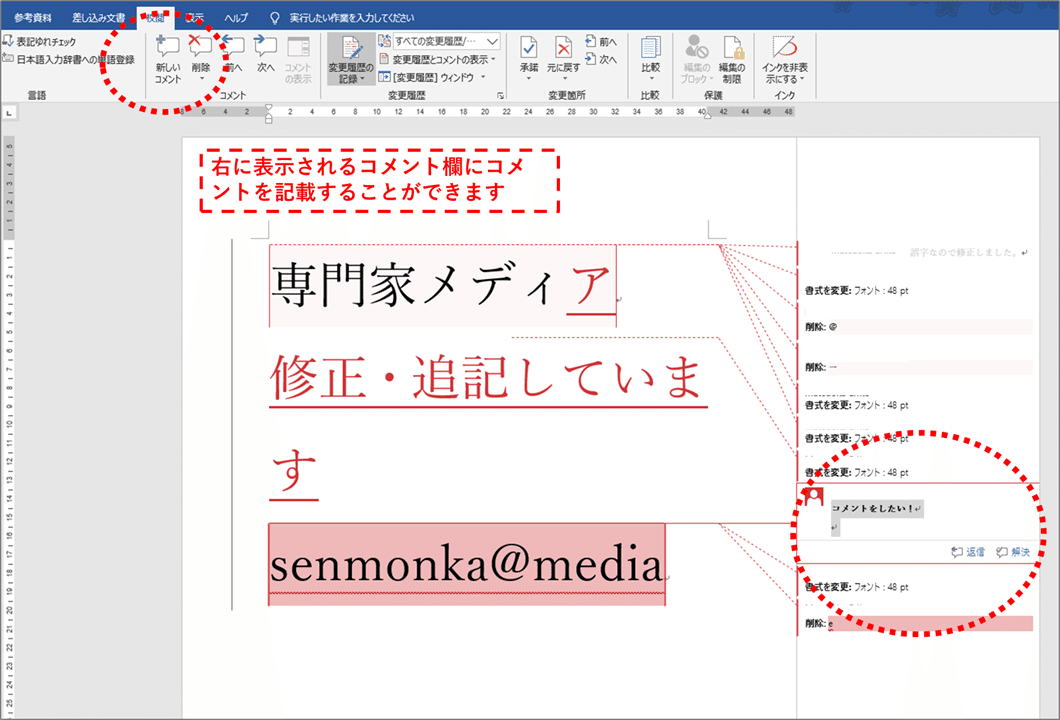Click the lightbulb Tell Me icon
The width and height of the screenshot is (1060, 720).
(274, 18)
